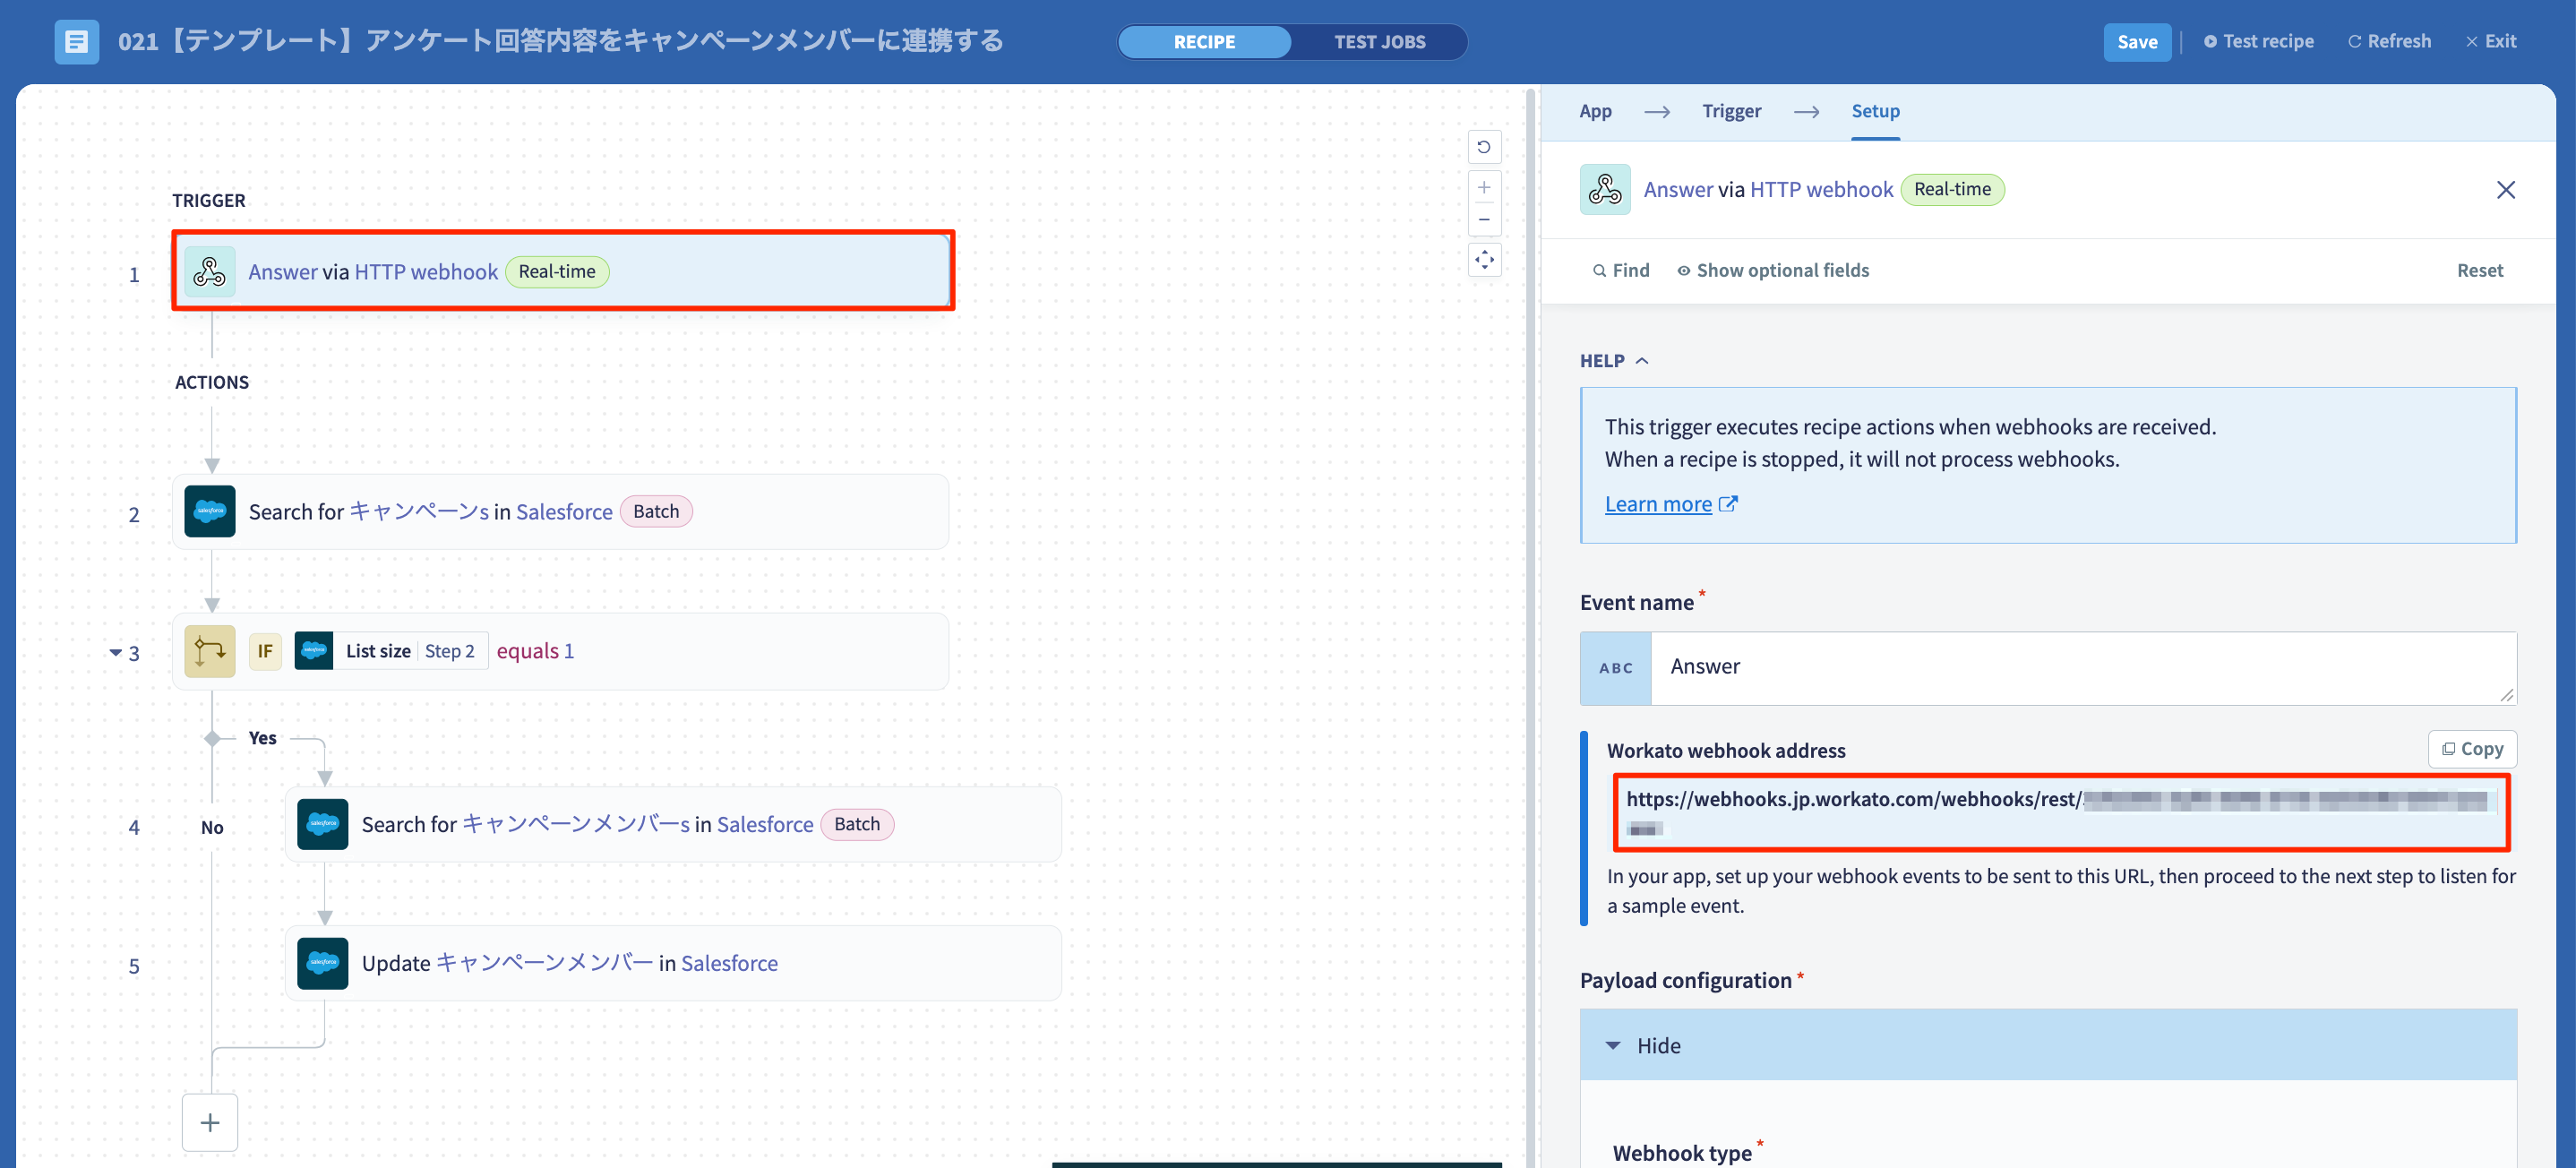Click Salesforce icon on step 2
The height and width of the screenshot is (1168, 2576).
pos(210,511)
